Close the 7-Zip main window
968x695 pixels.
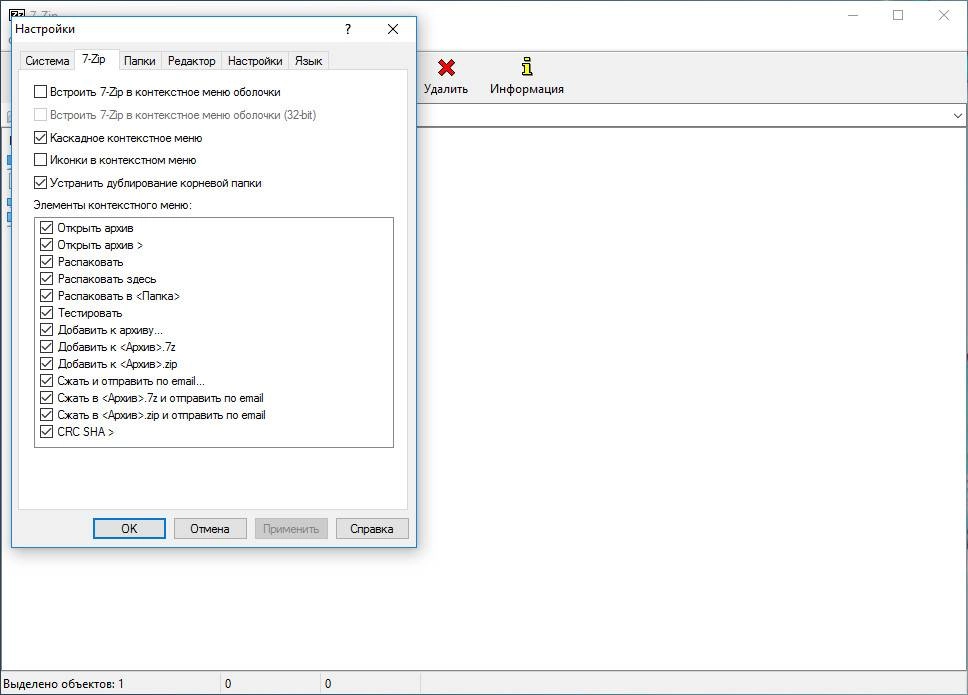pos(944,15)
